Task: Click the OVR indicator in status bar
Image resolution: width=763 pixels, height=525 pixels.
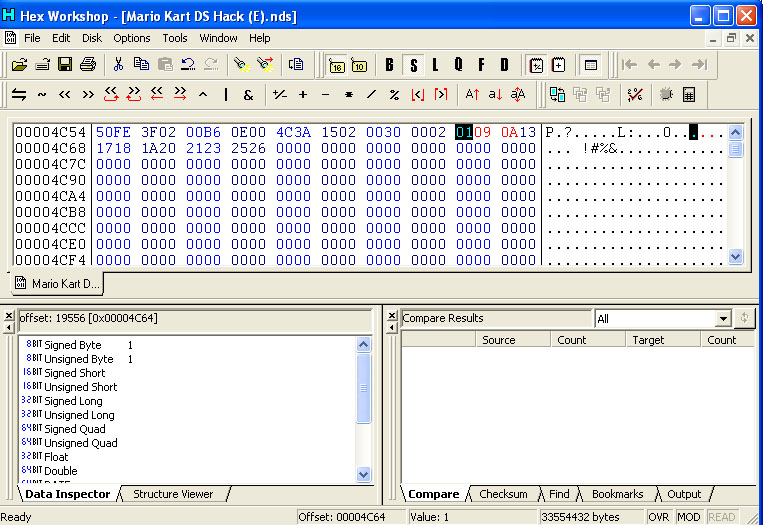Action: (659, 517)
